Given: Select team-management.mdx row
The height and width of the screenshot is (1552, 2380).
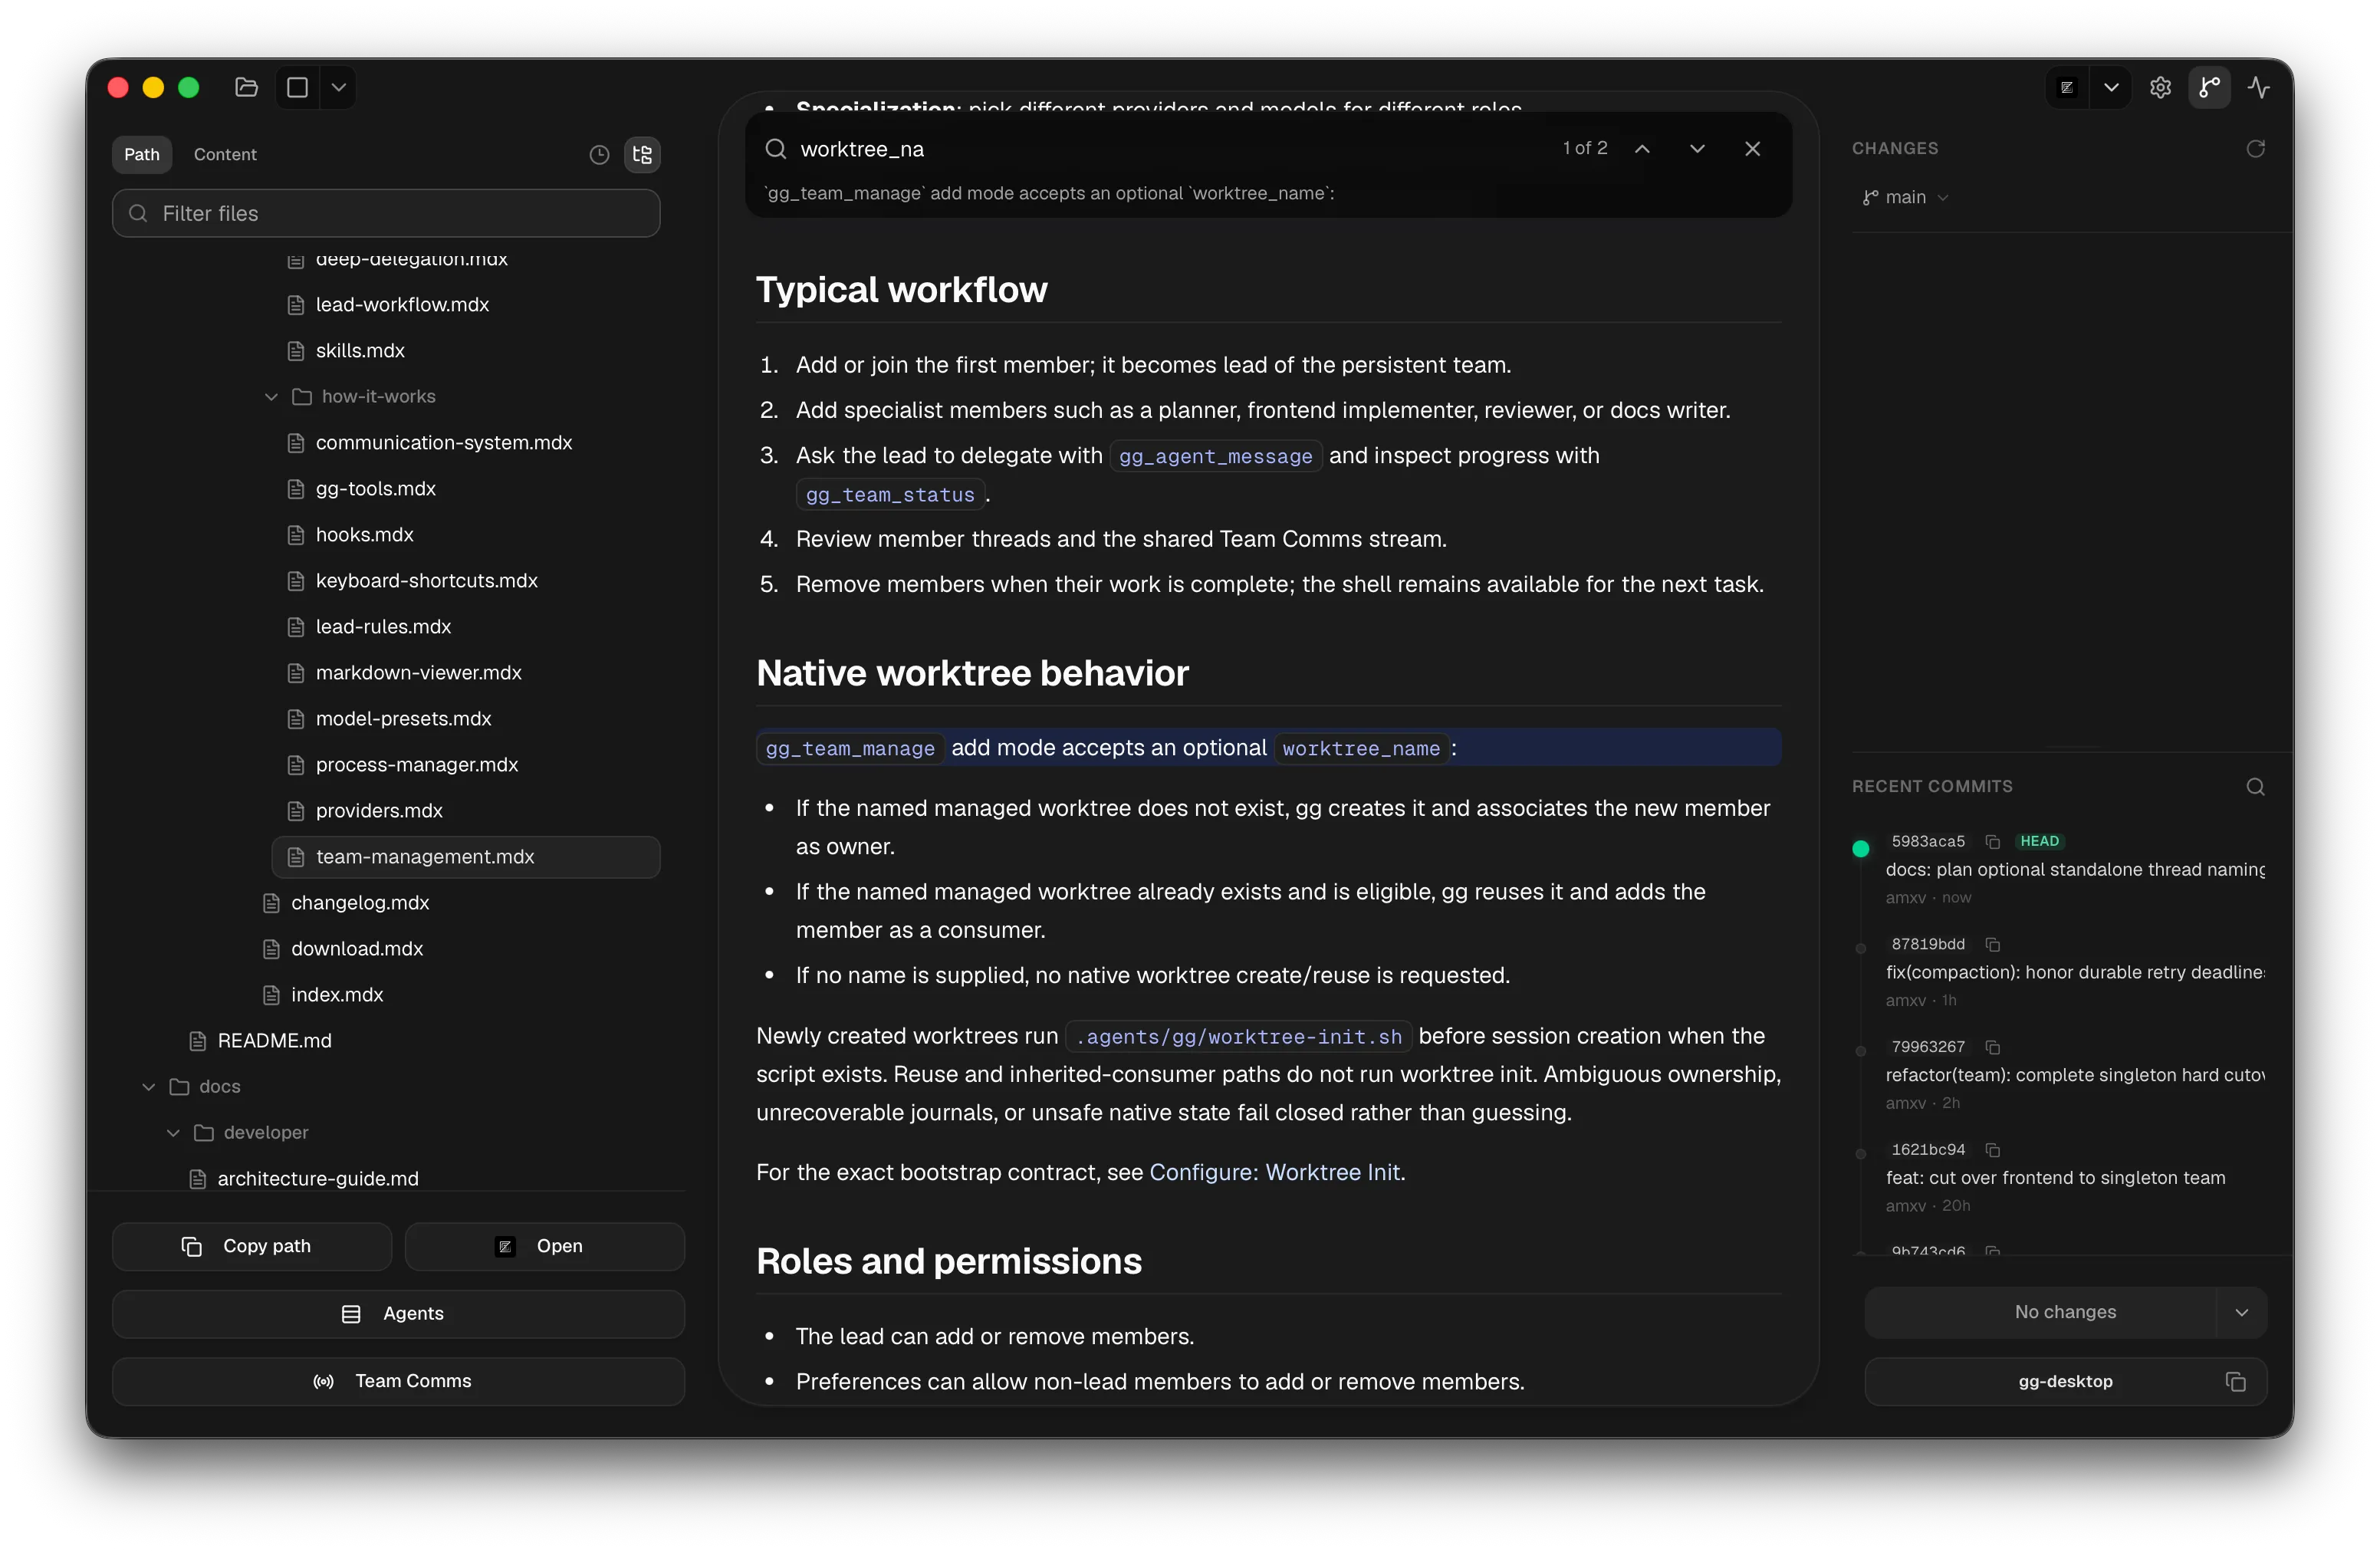Looking at the screenshot, I should point(466,856).
